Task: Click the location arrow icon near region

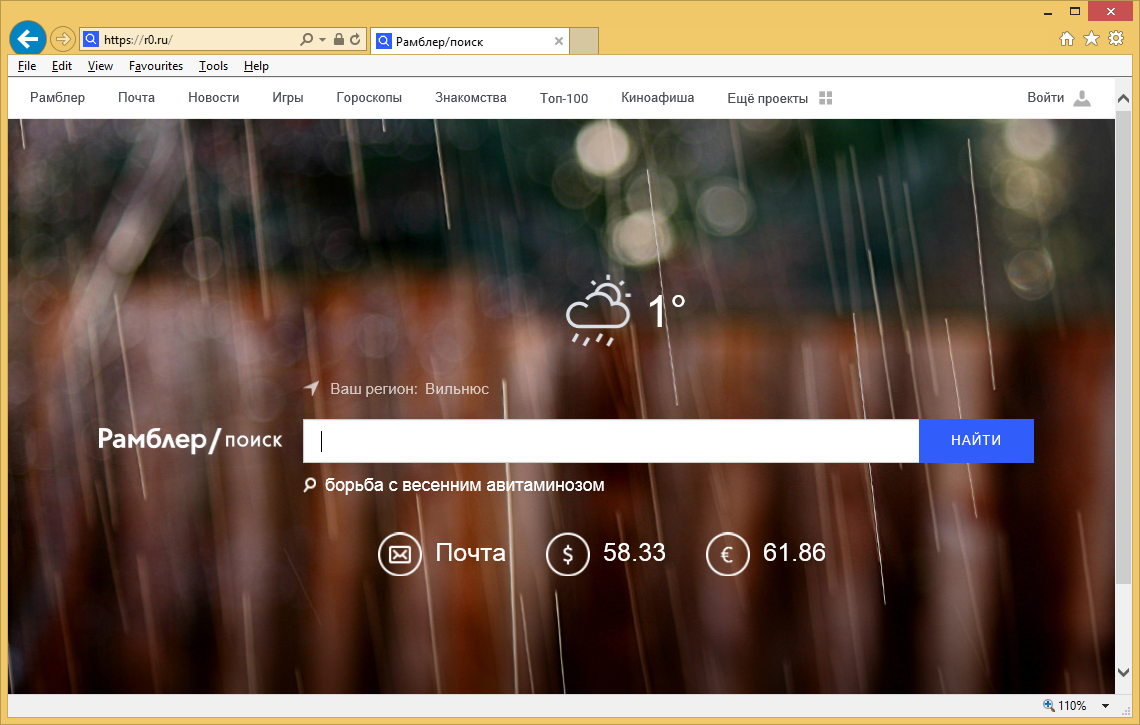Action: click(311, 388)
